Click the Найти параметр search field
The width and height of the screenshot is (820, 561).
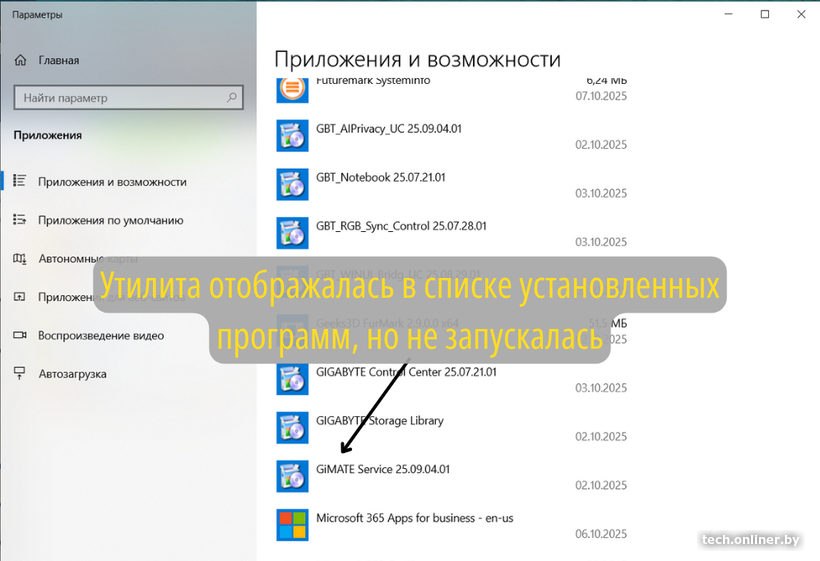[129, 98]
